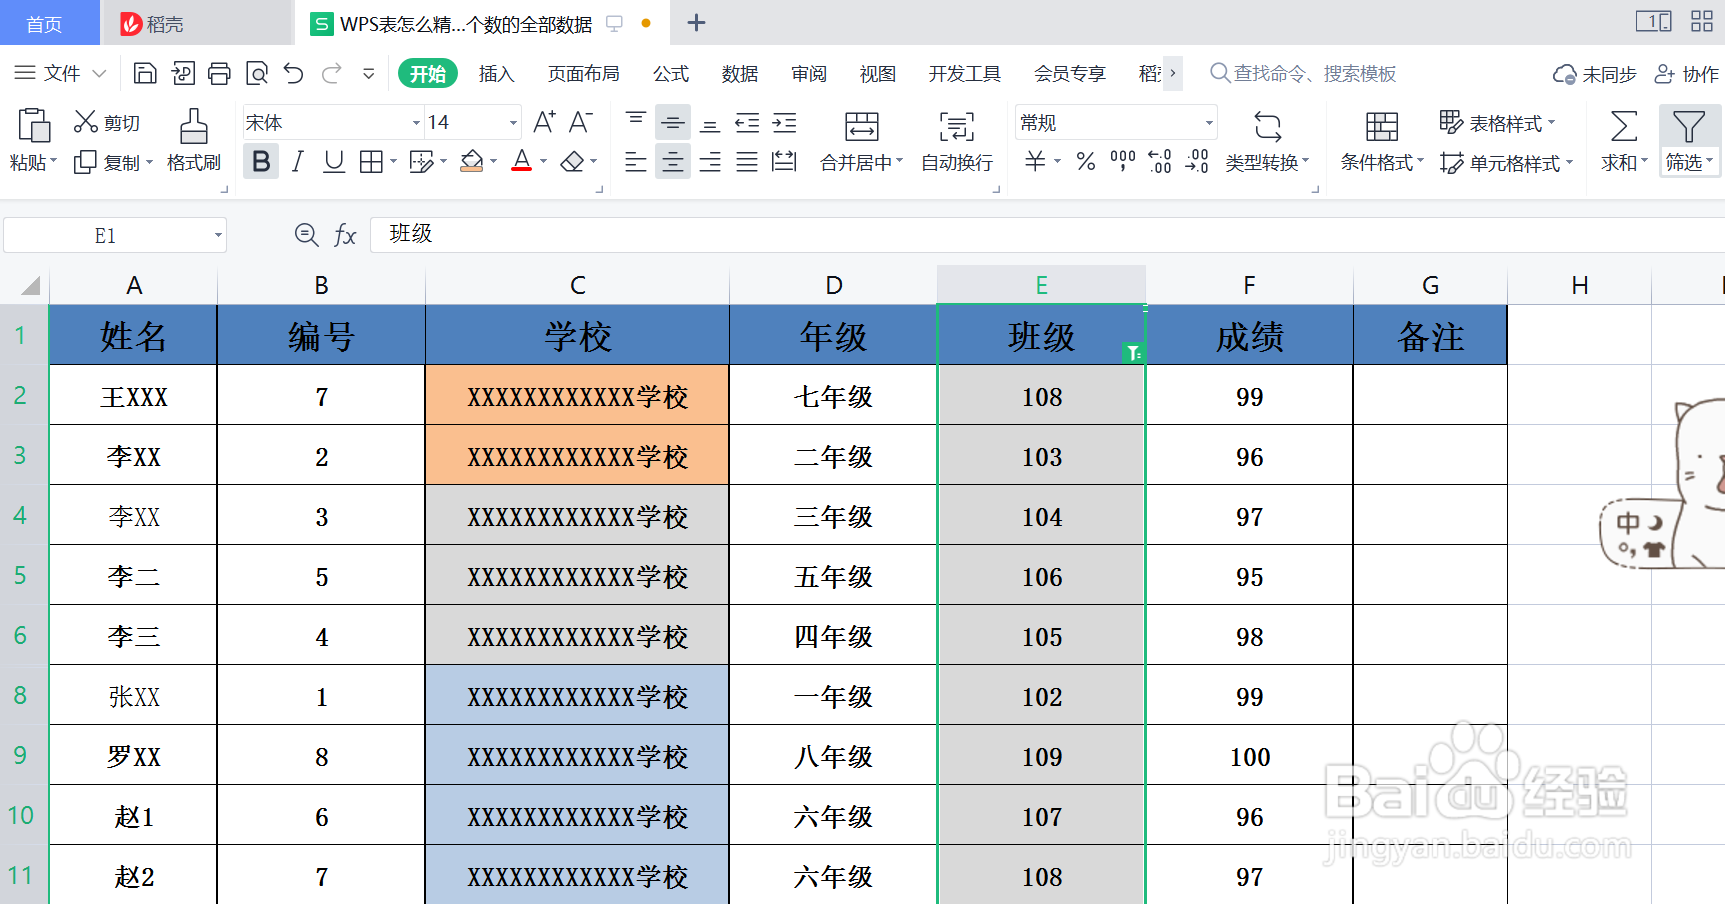Undo the last action
Screen dimensions: 1725x904
coord(293,73)
